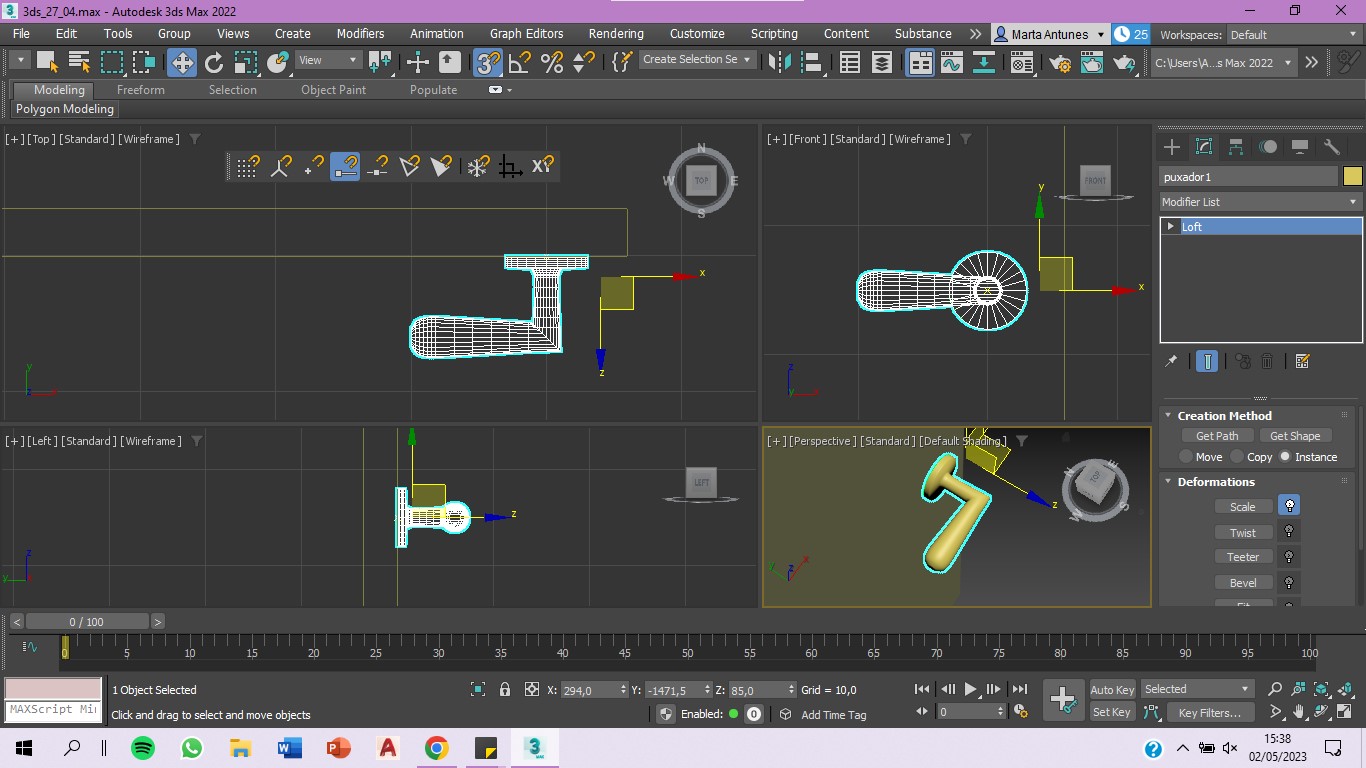Switch to the Hierarchy panel icon
Image resolution: width=1366 pixels, height=768 pixels.
1236,147
